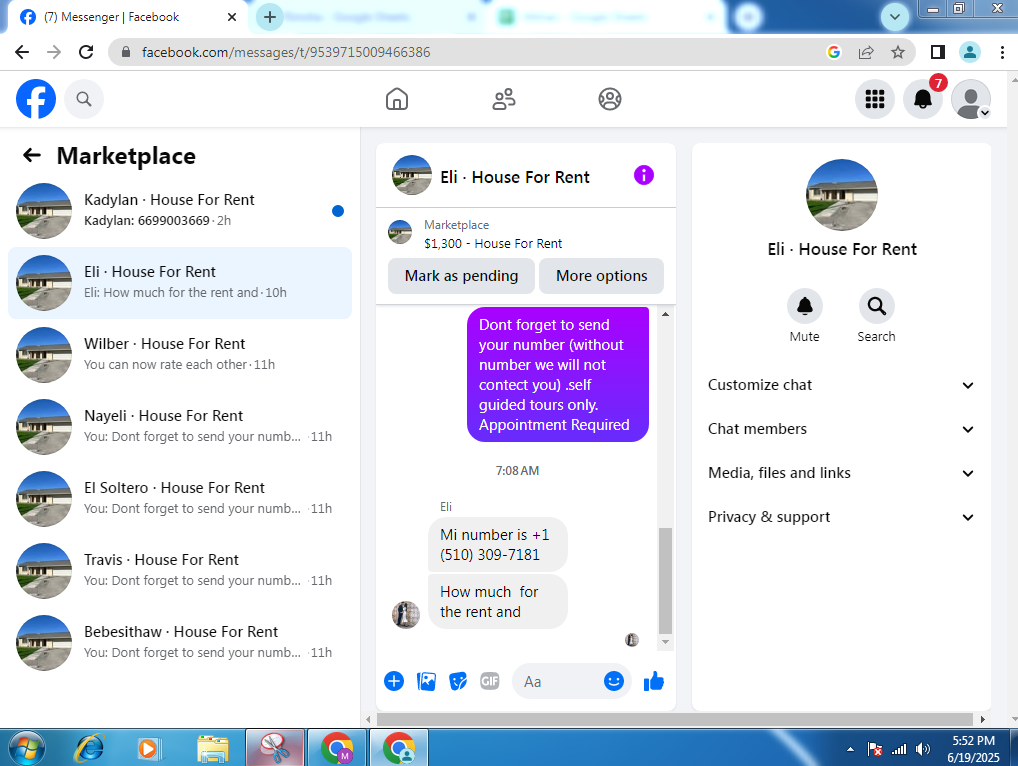Expand Chat members section
The height and width of the screenshot is (766, 1018).
[841, 429]
